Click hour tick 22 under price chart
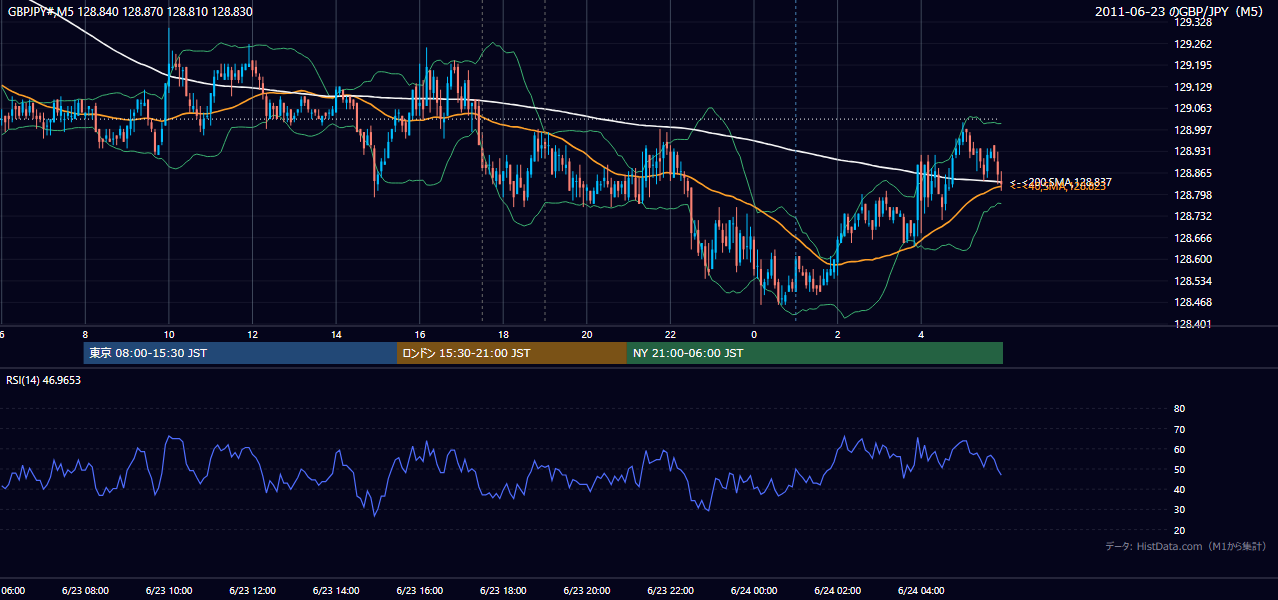 [669, 334]
